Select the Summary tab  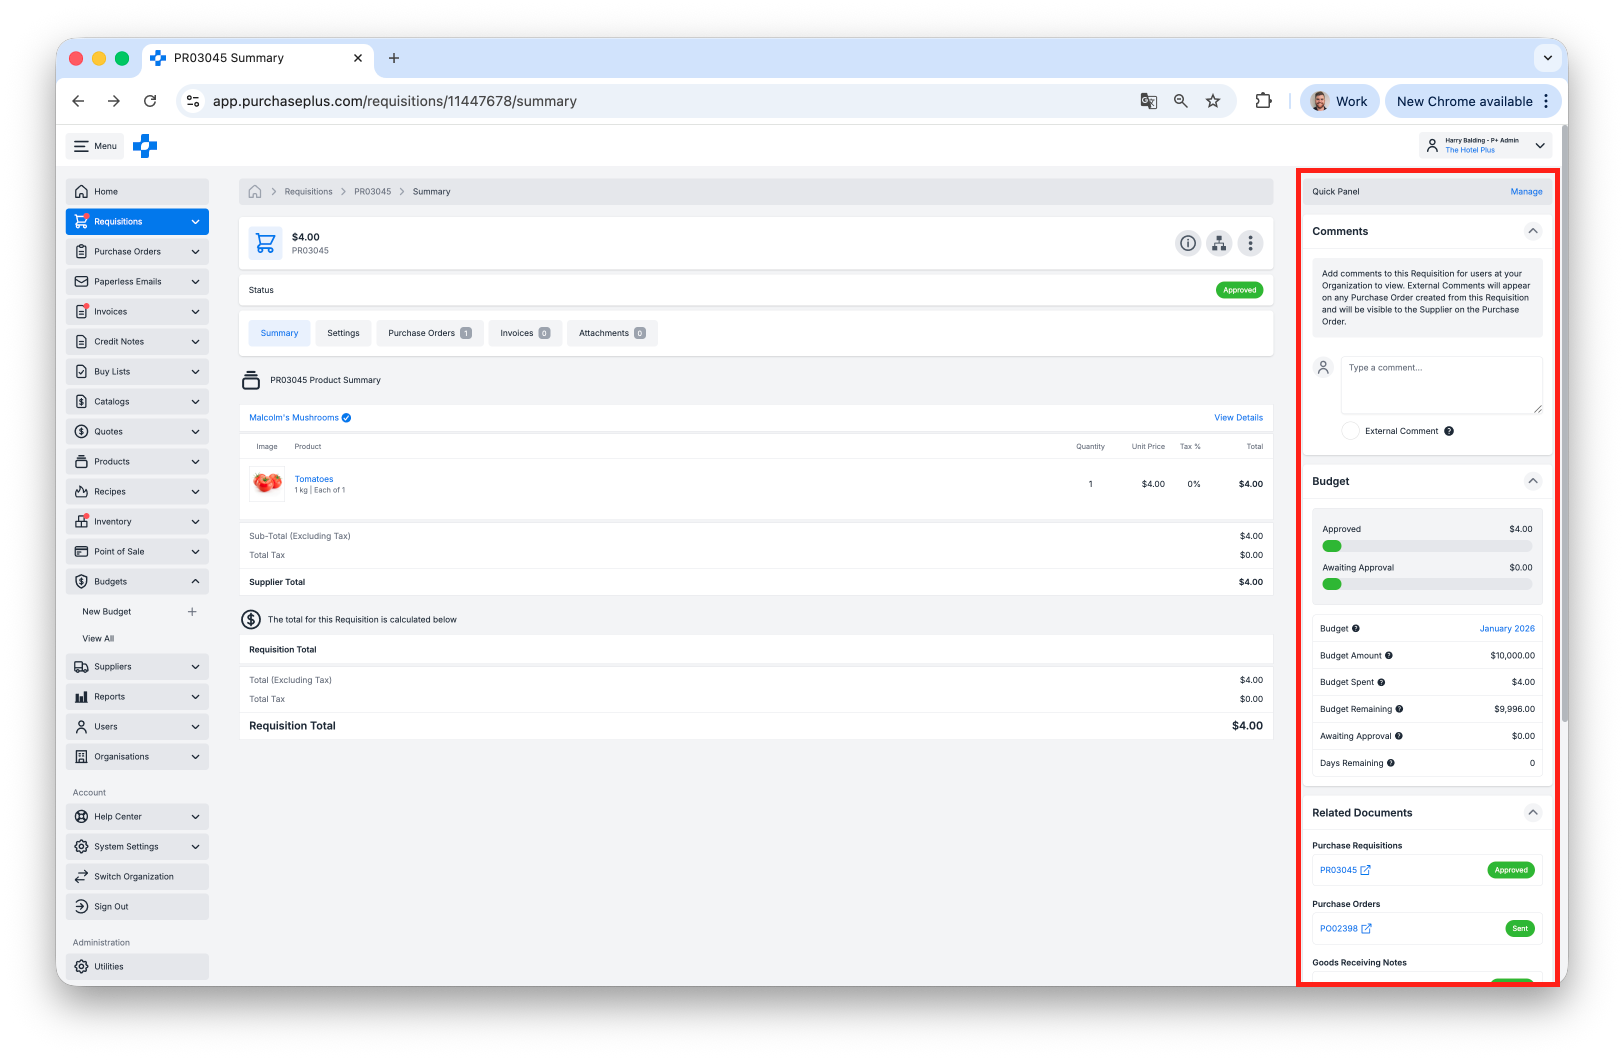pyautogui.click(x=280, y=333)
